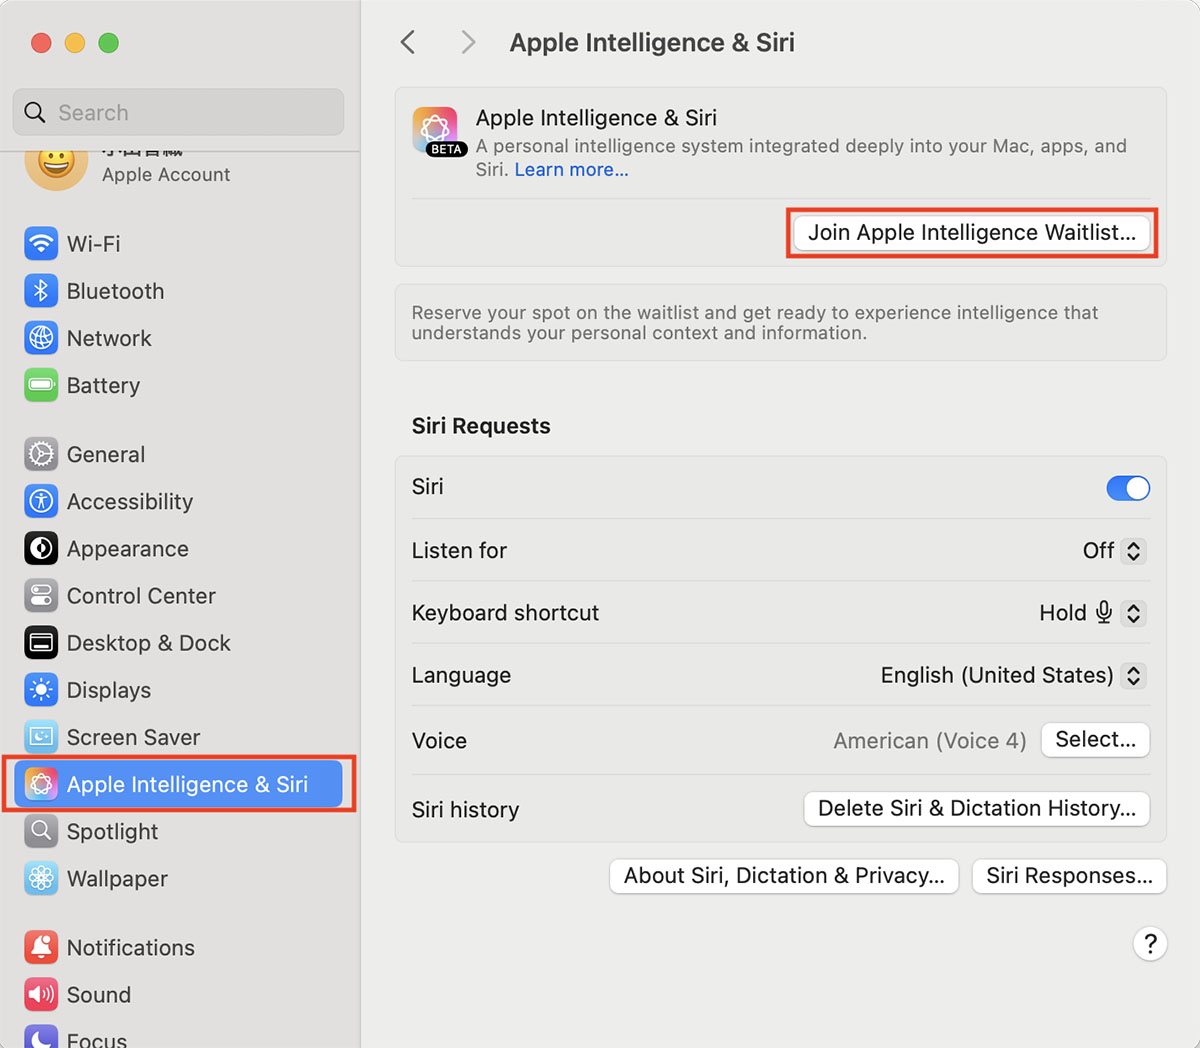Select General in the sidebar

point(180,454)
